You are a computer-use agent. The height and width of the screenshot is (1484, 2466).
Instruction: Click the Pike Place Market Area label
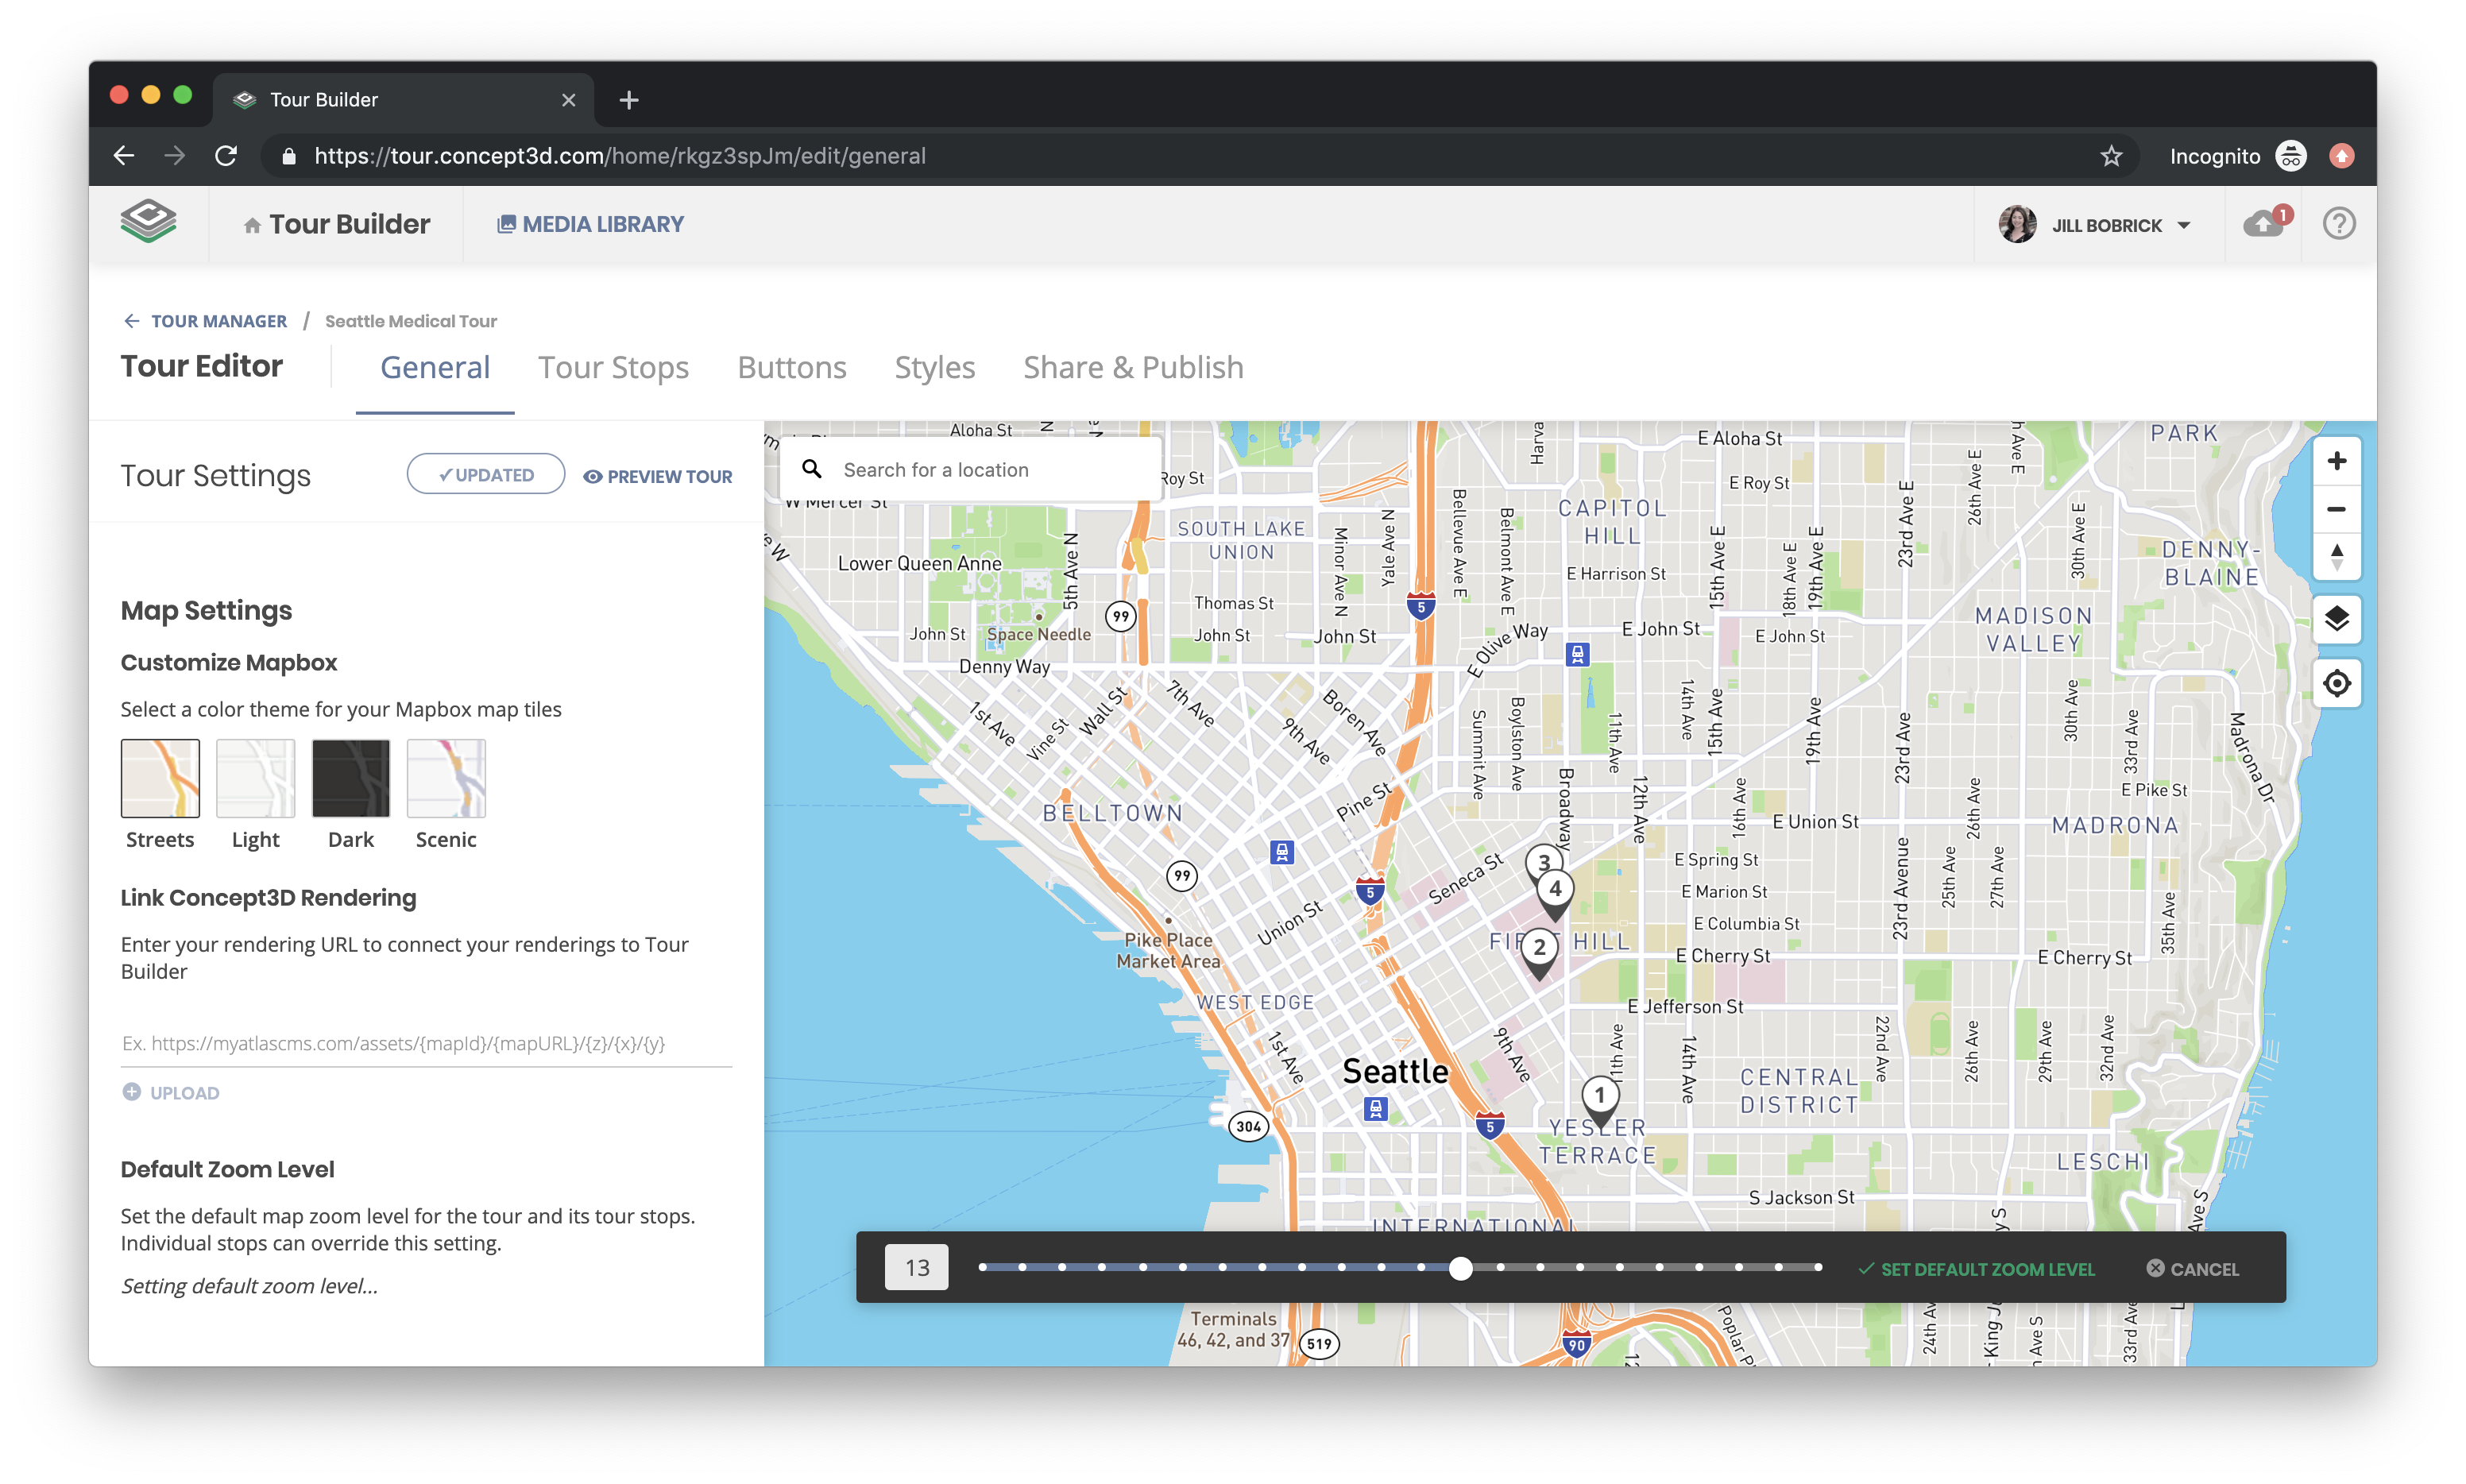1167,950
